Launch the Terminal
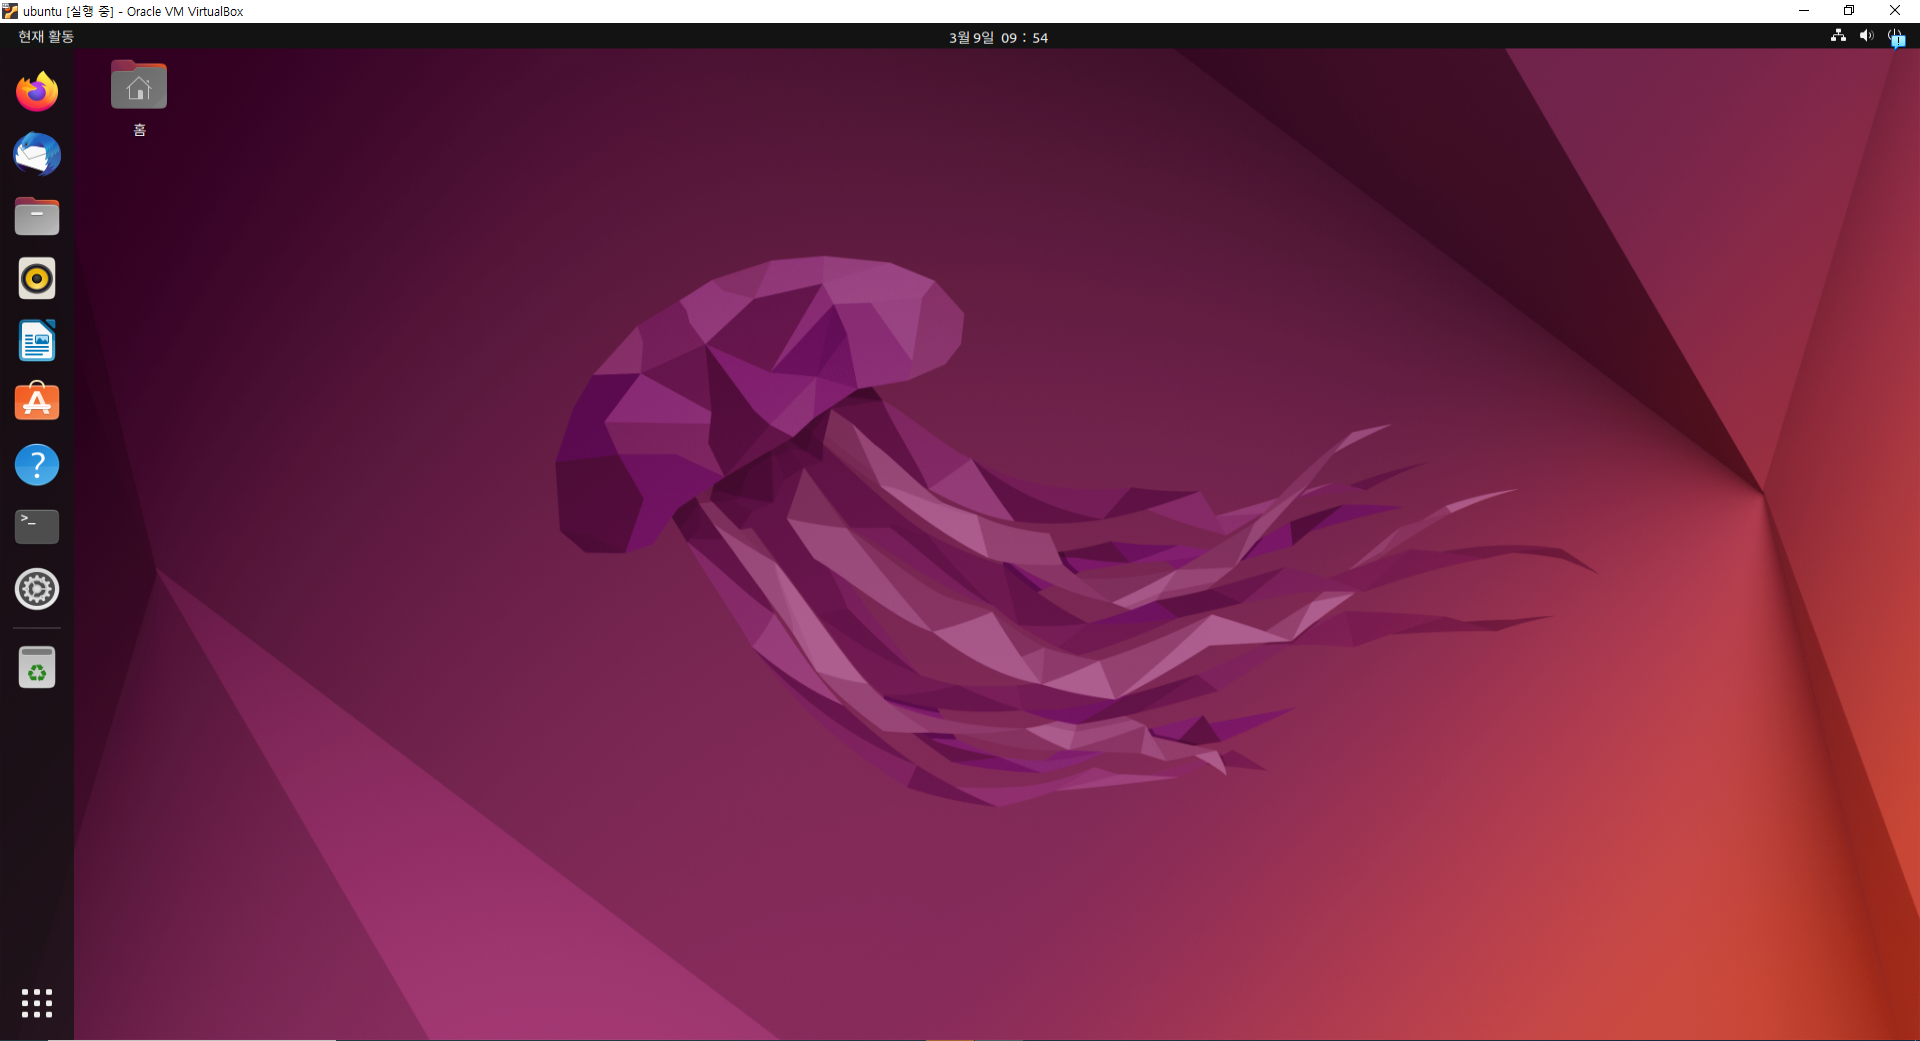 click(x=37, y=527)
